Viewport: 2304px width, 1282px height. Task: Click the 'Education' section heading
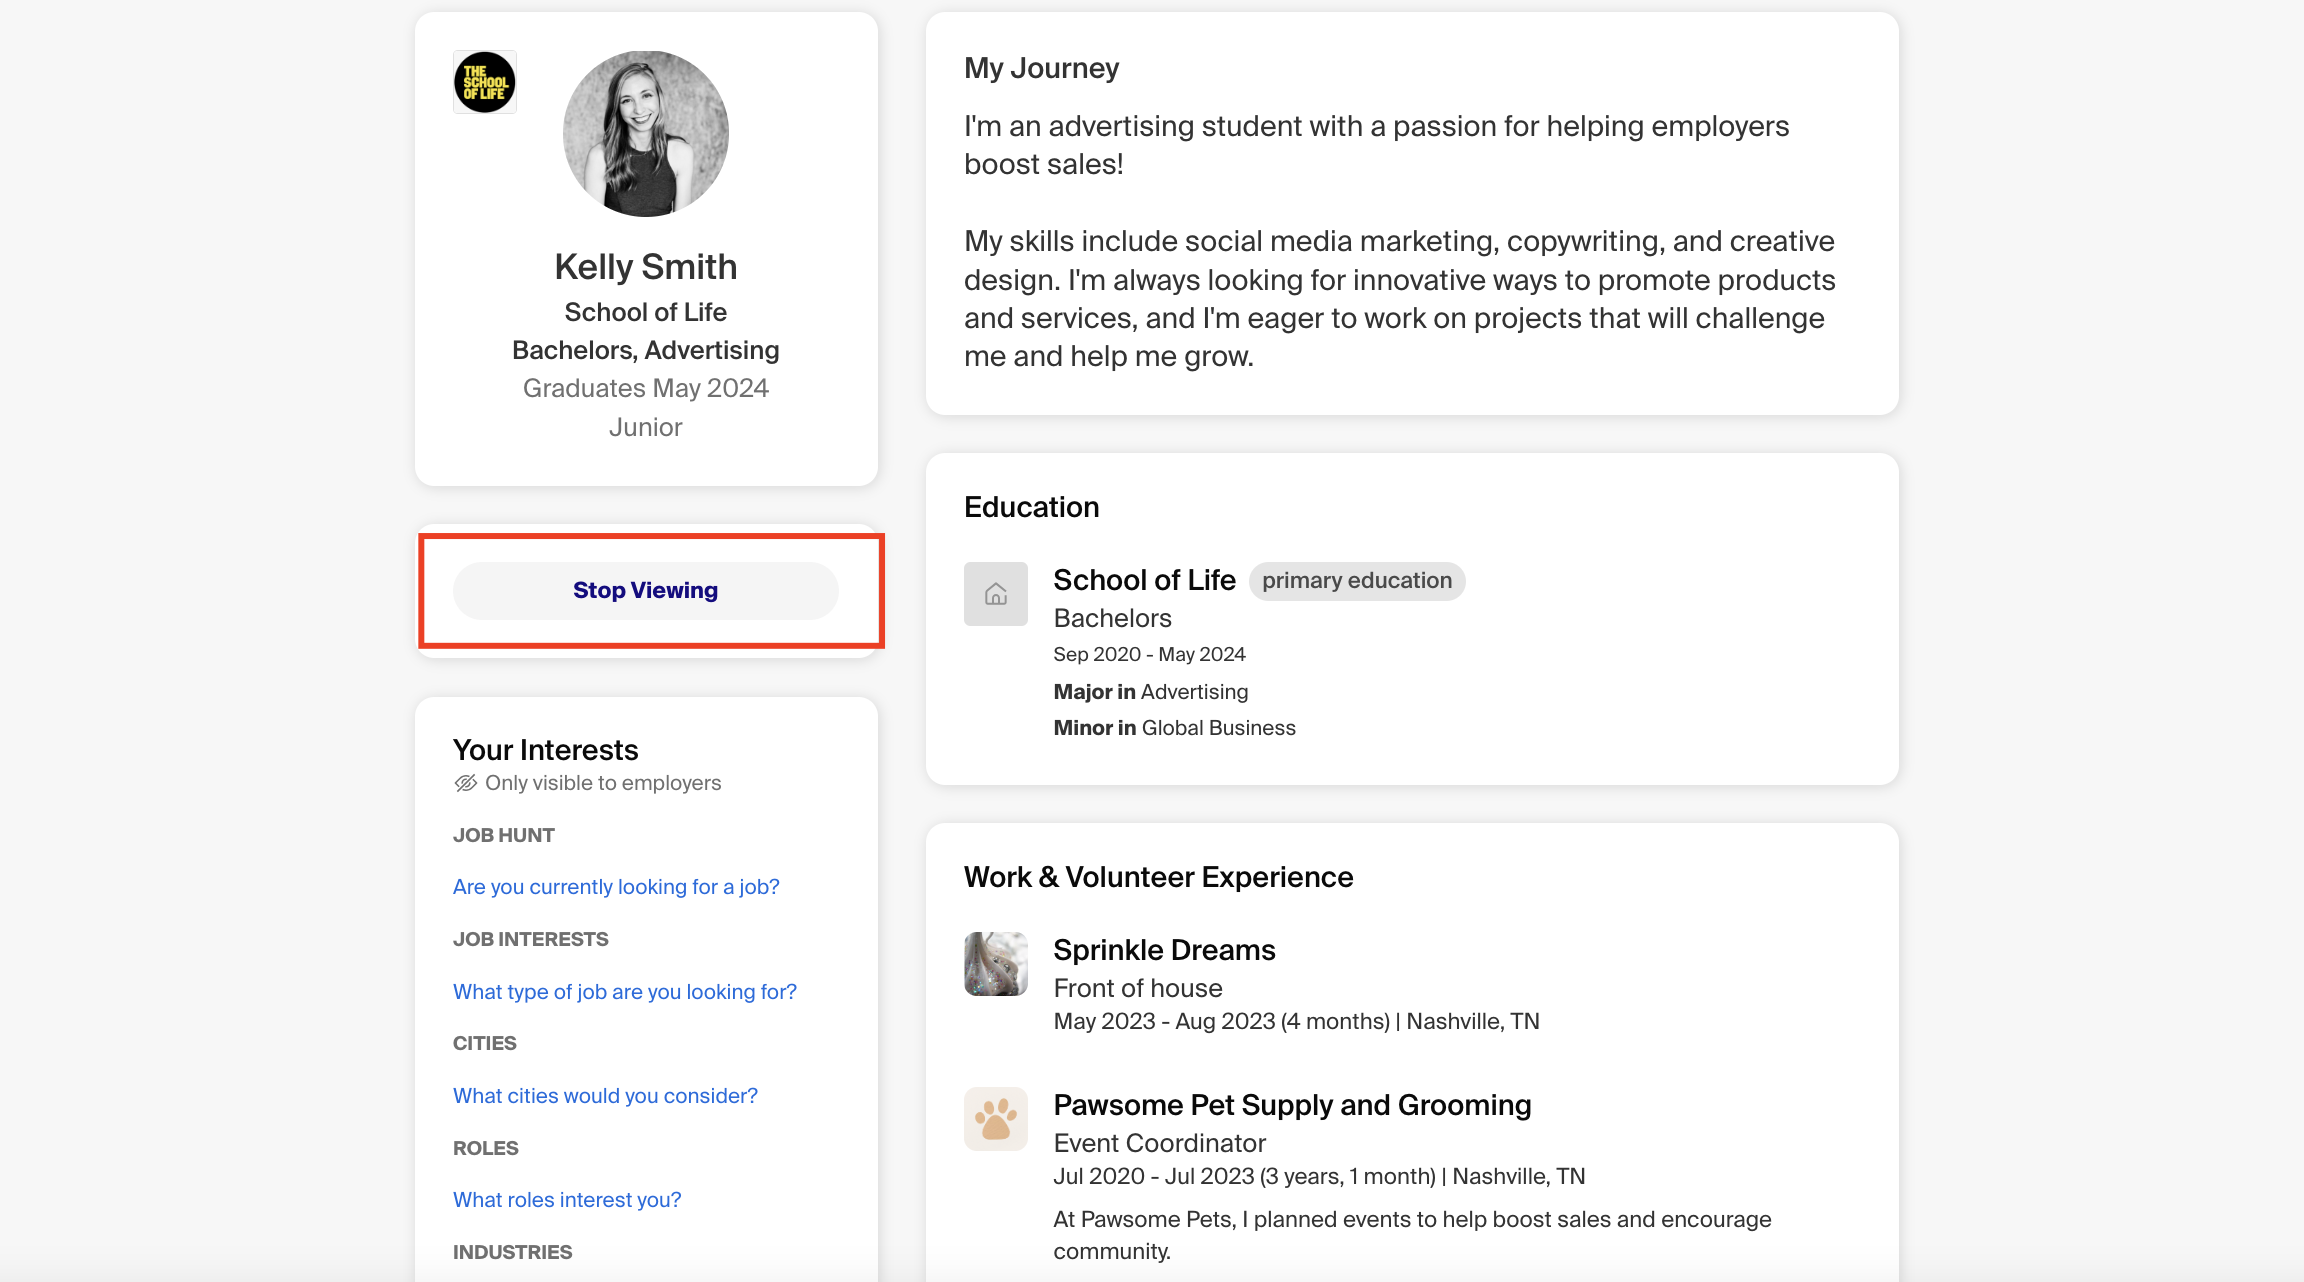(x=1031, y=507)
